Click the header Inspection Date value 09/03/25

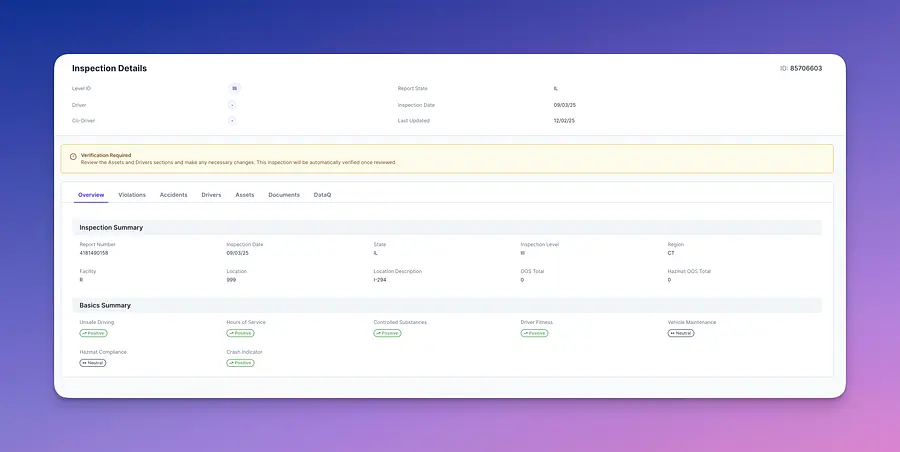[564, 105]
